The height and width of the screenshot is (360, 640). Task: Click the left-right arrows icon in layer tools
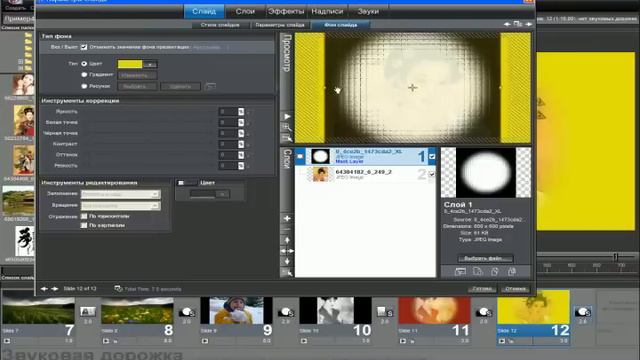[x=287, y=251]
